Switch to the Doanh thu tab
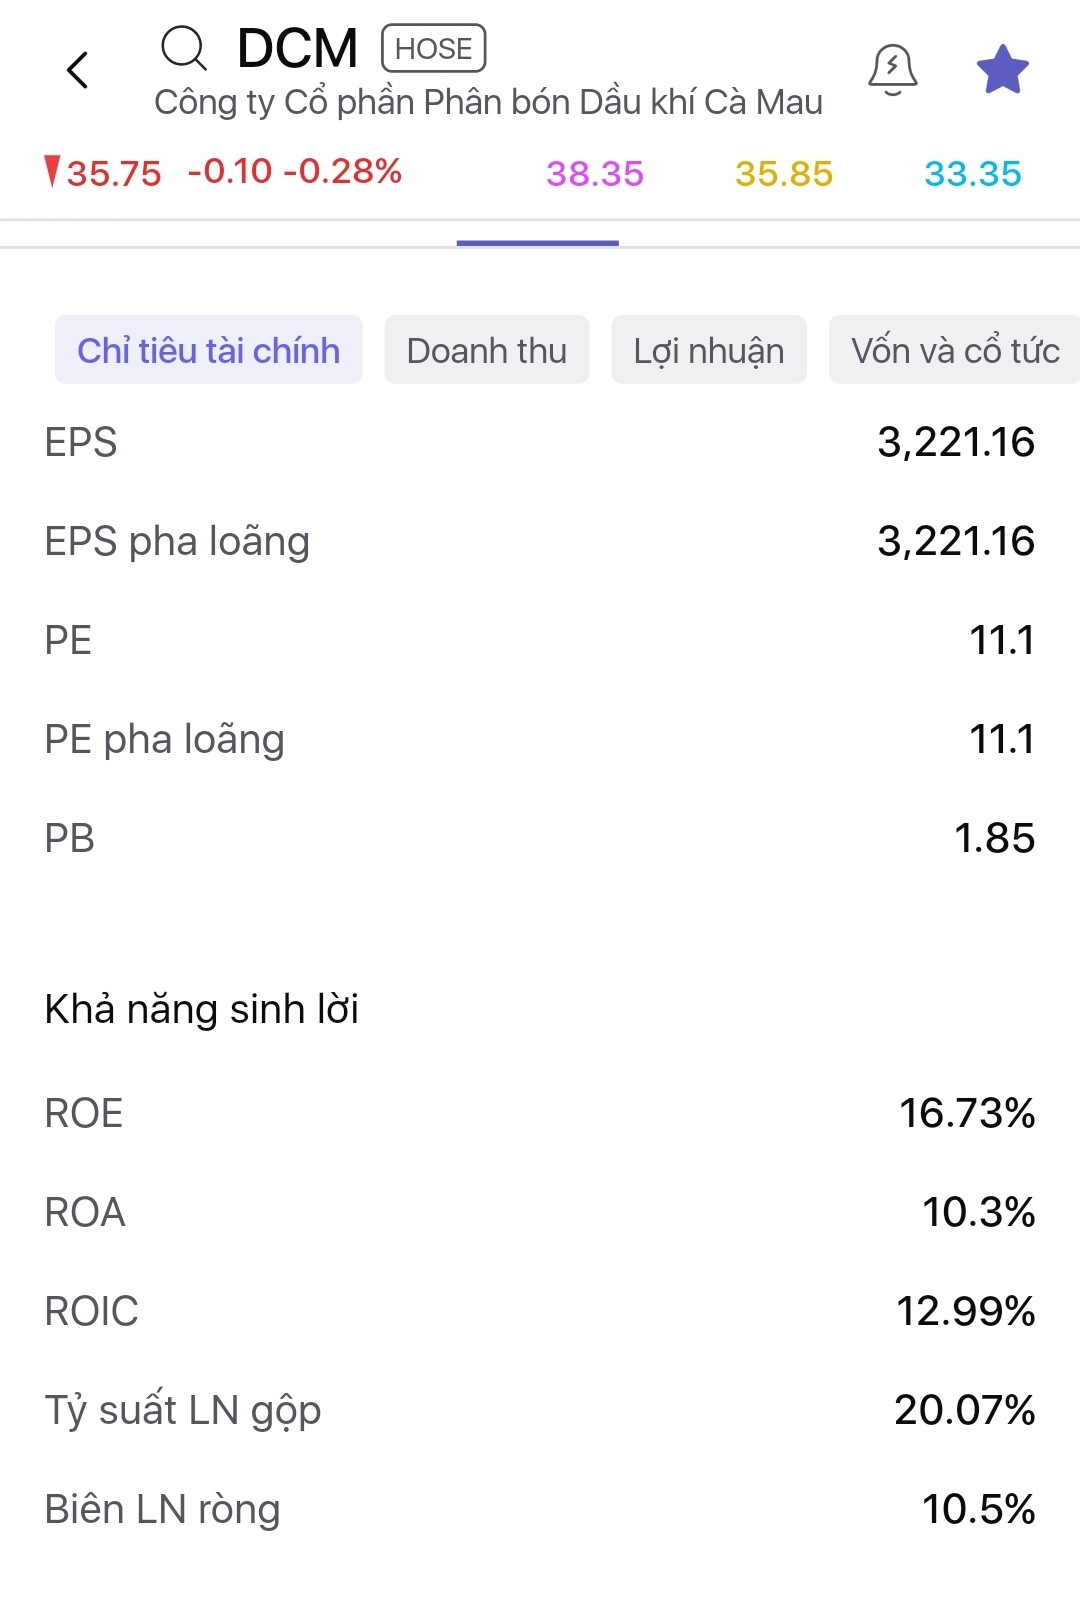This screenshot has width=1080, height=1609. [486, 350]
